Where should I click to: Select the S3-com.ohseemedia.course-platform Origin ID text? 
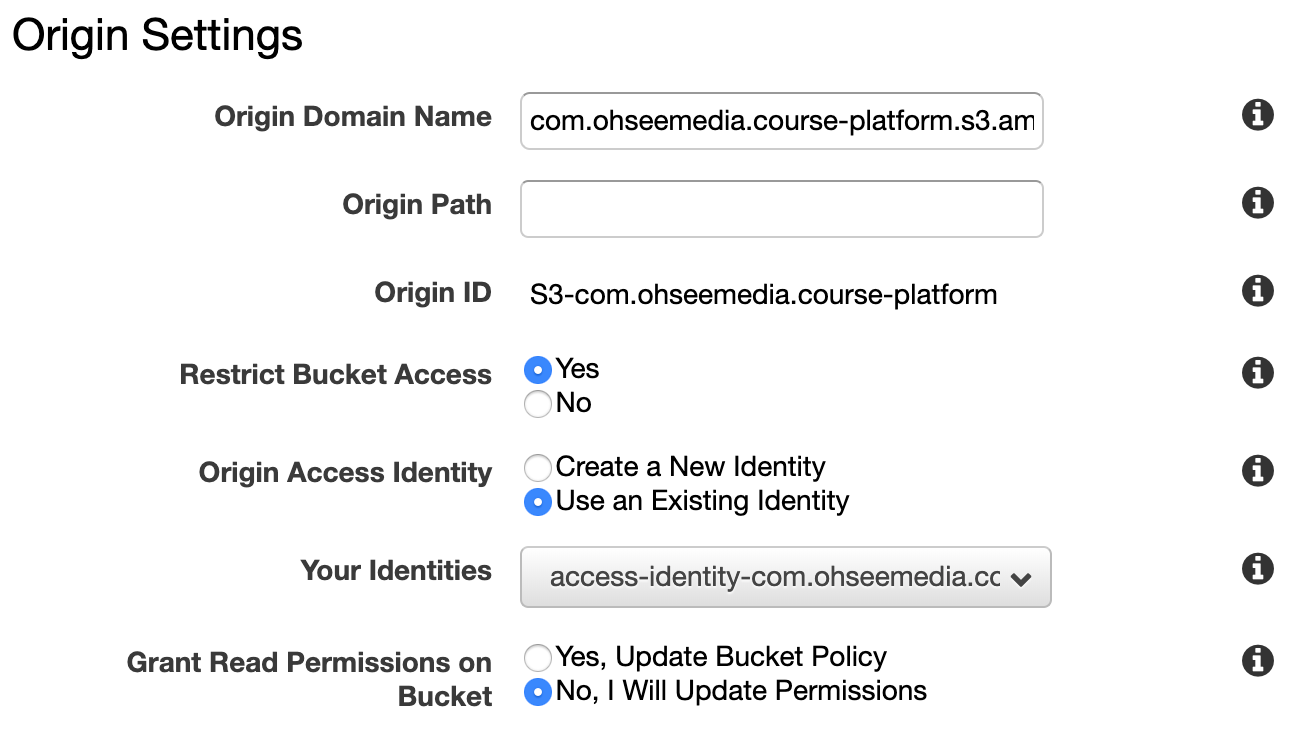tap(763, 294)
